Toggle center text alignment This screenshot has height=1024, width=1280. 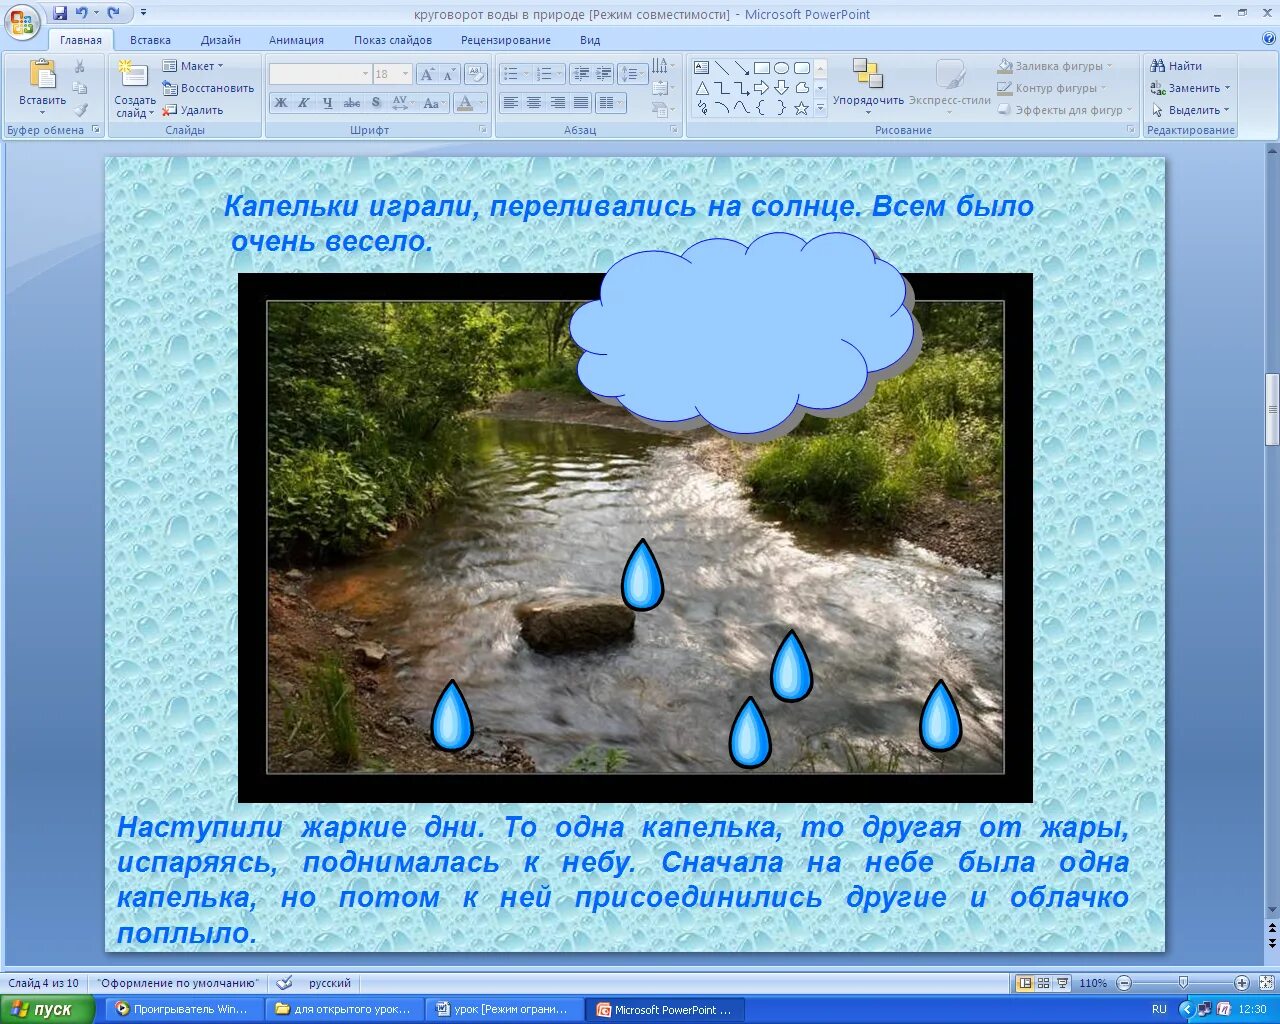click(535, 103)
